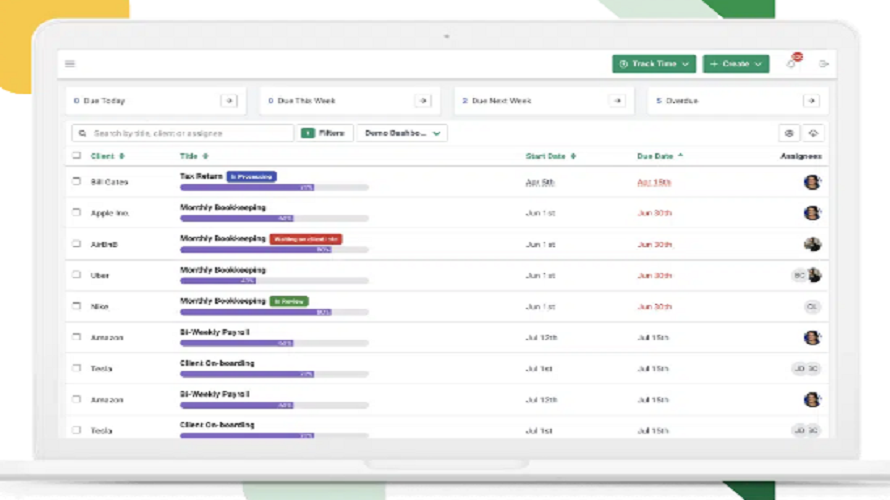Check the box for the Bill Gates row
890x500 pixels.
coord(76,182)
